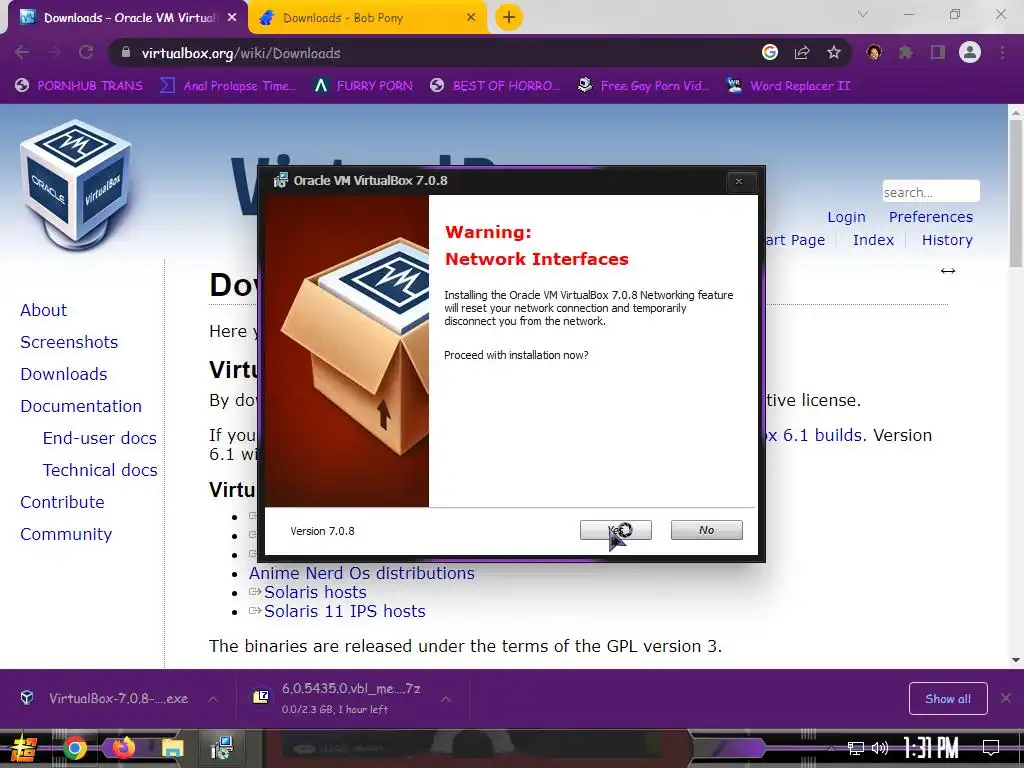This screenshot has width=1024, height=768.
Task: Reload the current page
Action: coord(86,52)
